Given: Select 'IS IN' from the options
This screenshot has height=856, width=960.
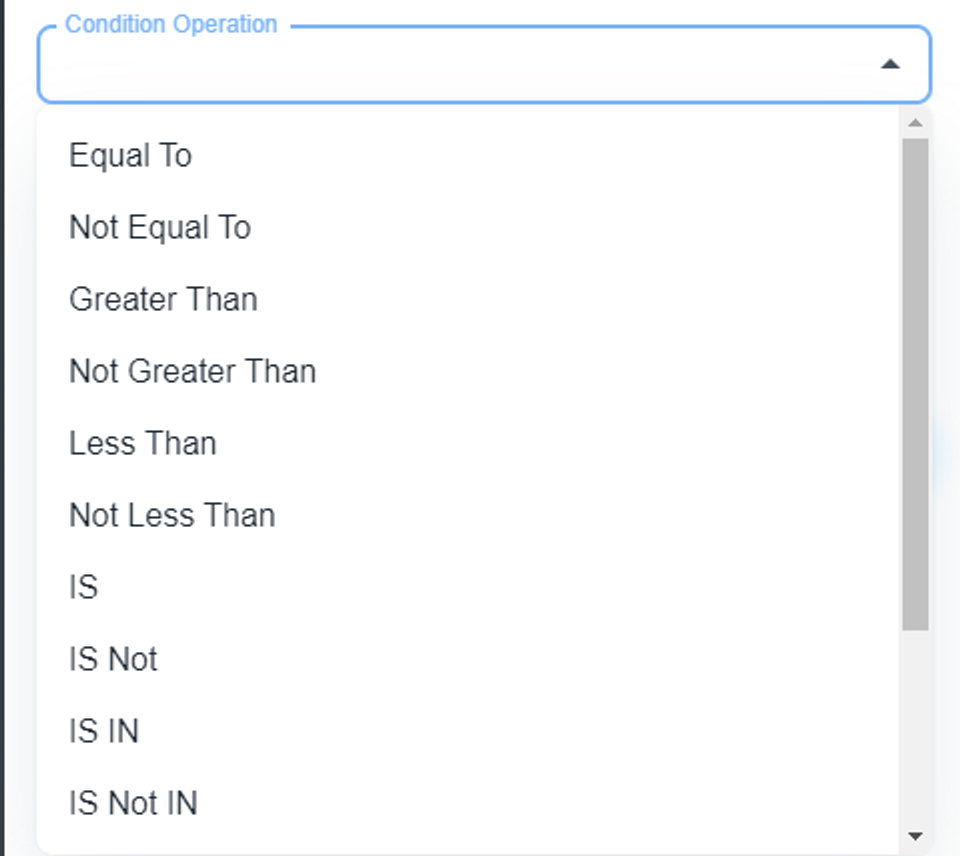Looking at the screenshot, I should coord(104,732).
